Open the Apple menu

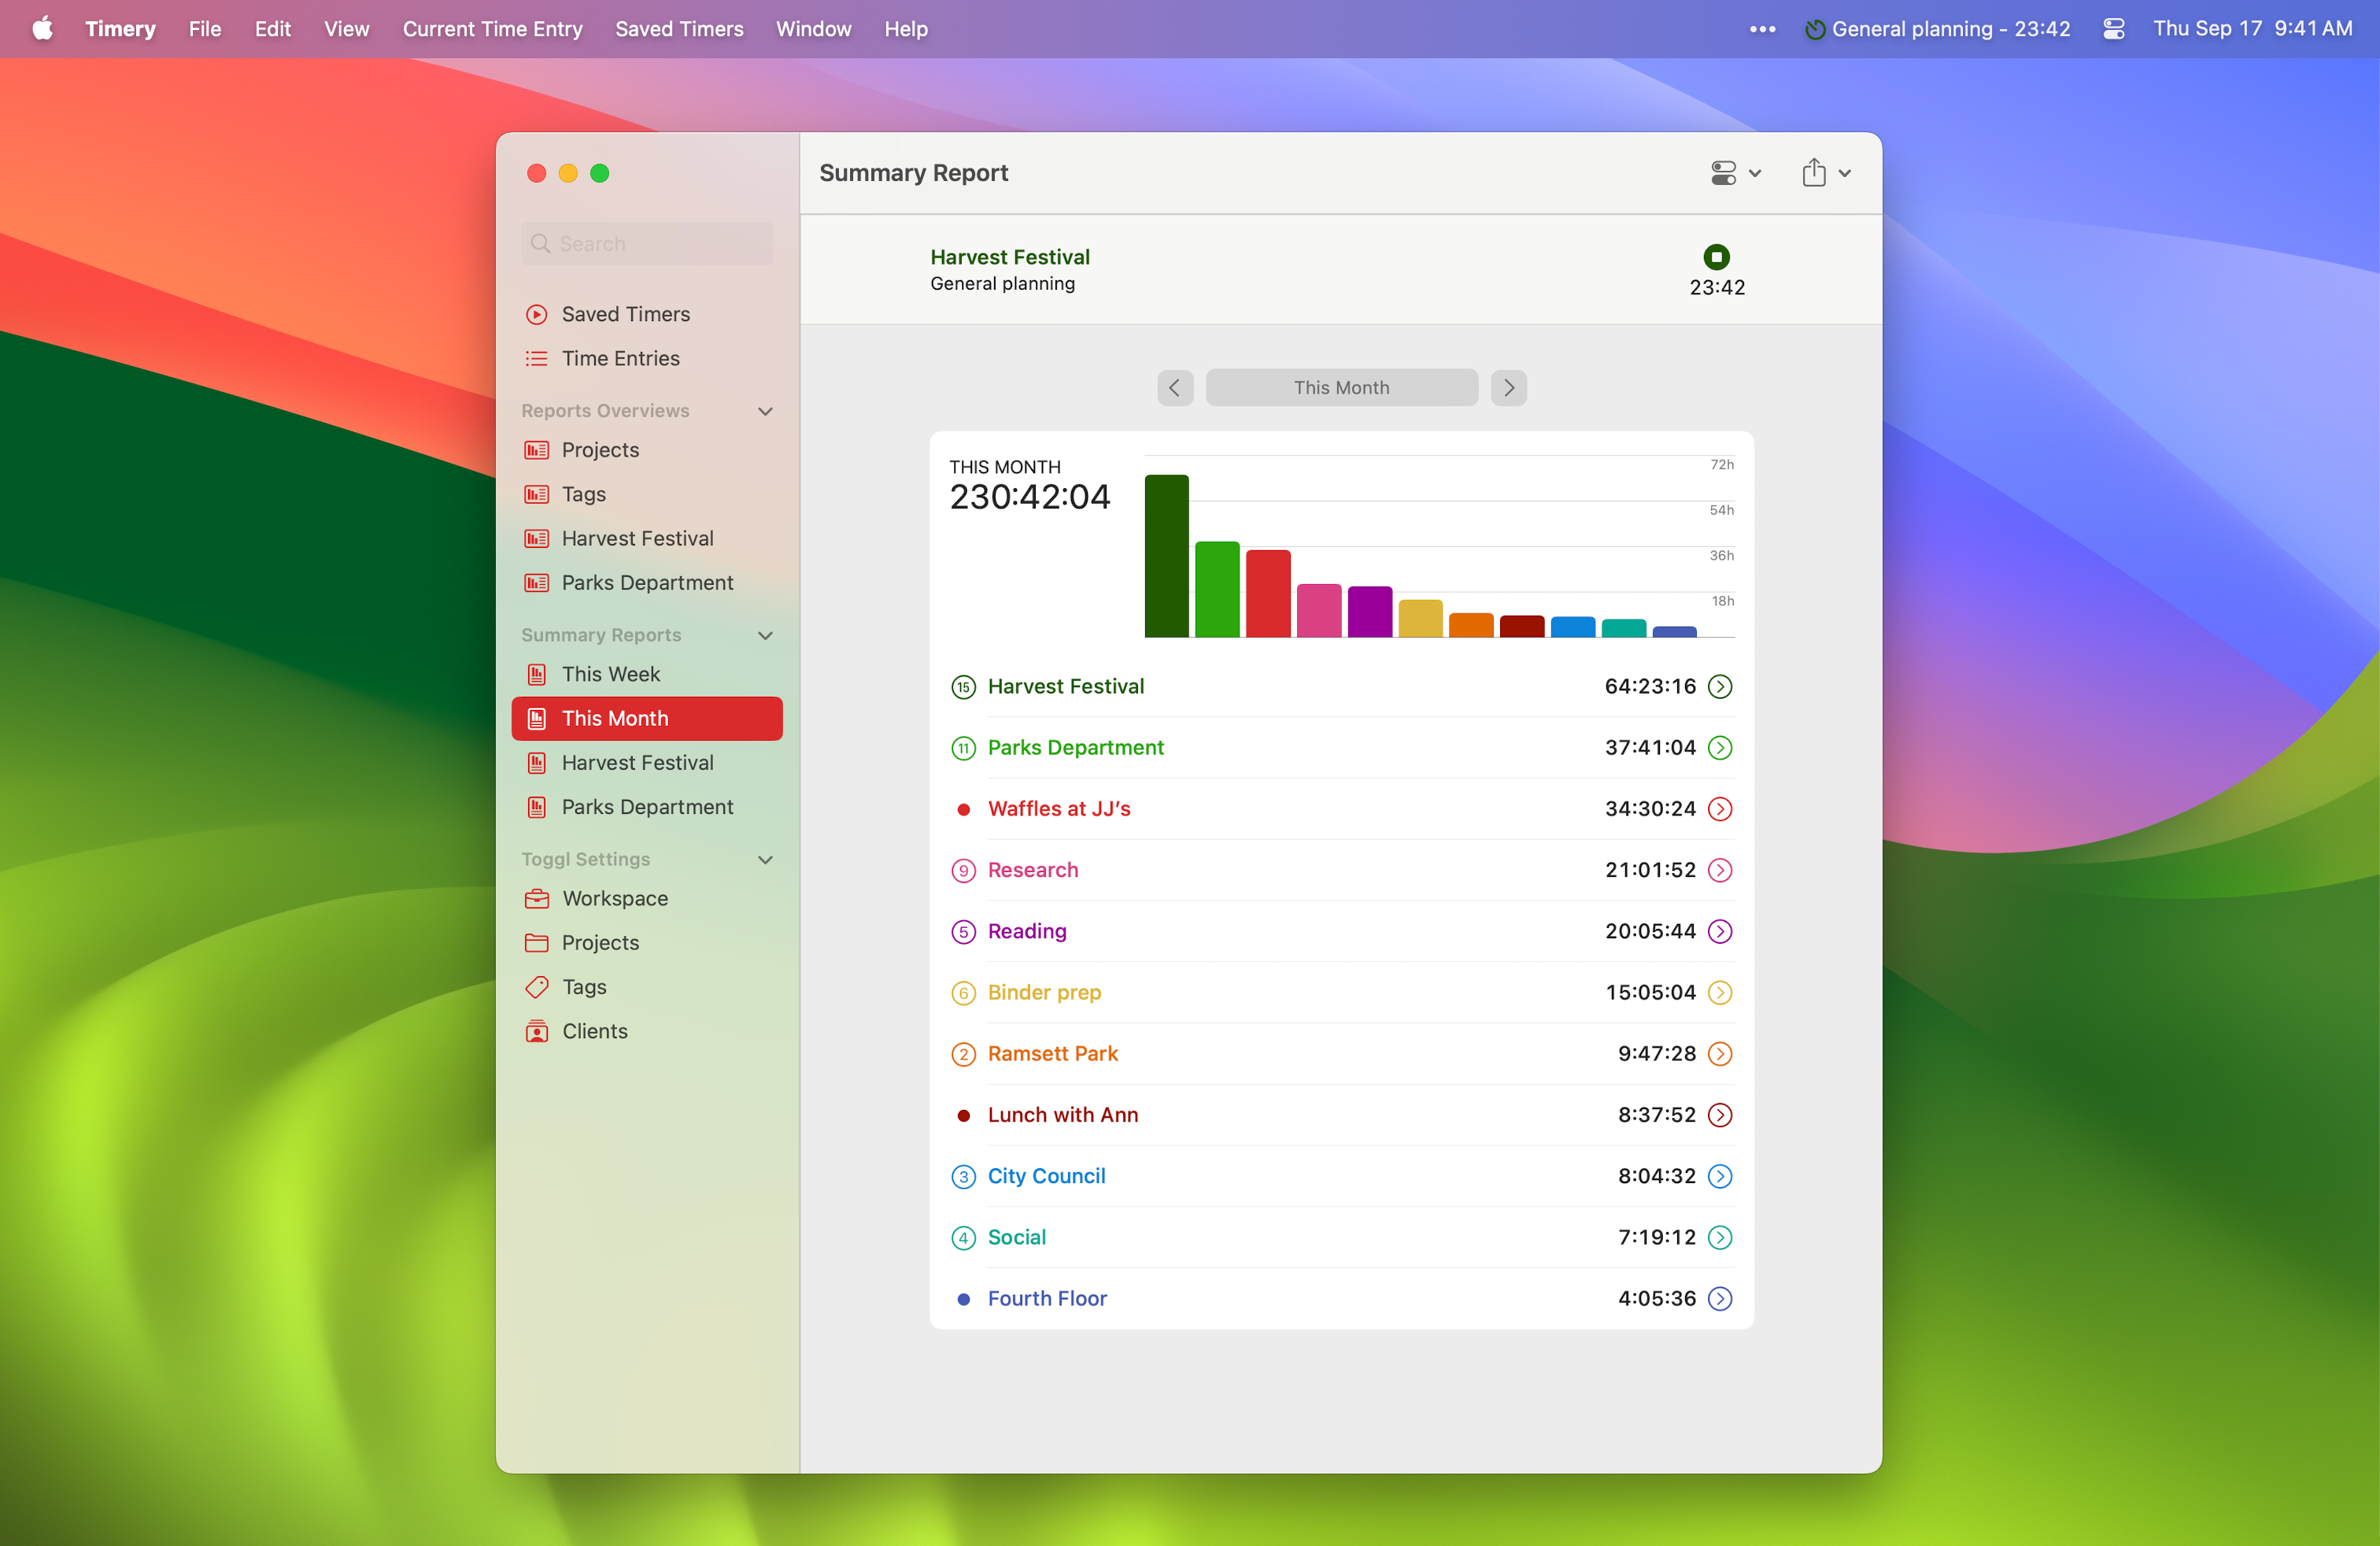(x=42, y=28)
